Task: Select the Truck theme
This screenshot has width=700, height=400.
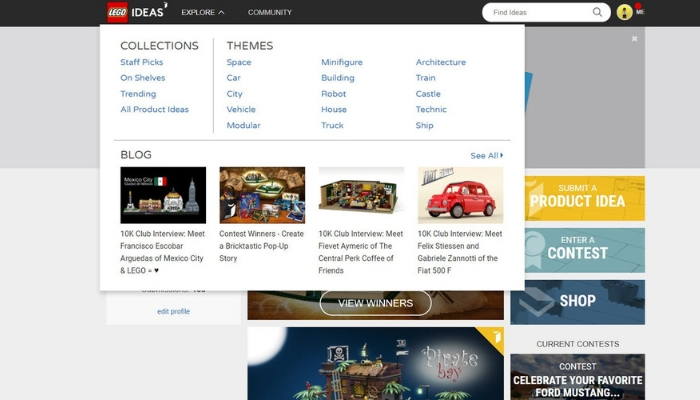Action: click(x=332, y=125)
